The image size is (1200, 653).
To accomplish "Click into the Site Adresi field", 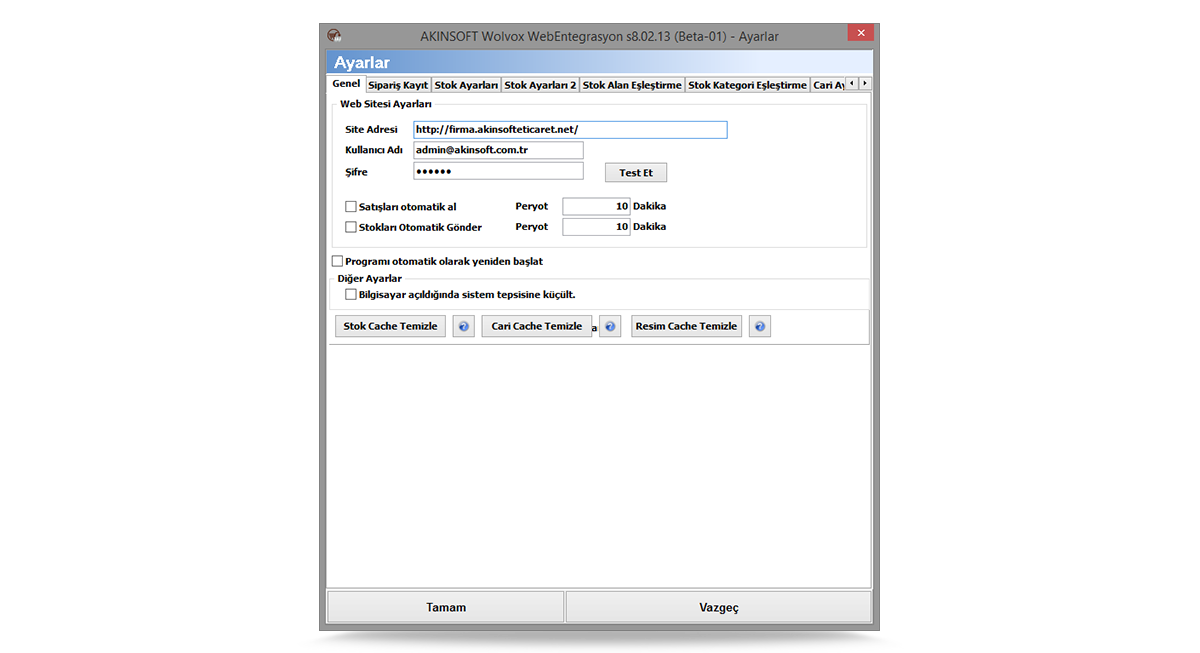I will coord(570,130).
